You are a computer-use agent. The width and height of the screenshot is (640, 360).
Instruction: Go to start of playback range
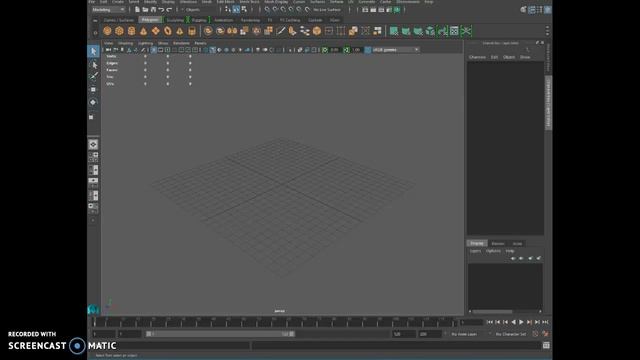(489, 322)
